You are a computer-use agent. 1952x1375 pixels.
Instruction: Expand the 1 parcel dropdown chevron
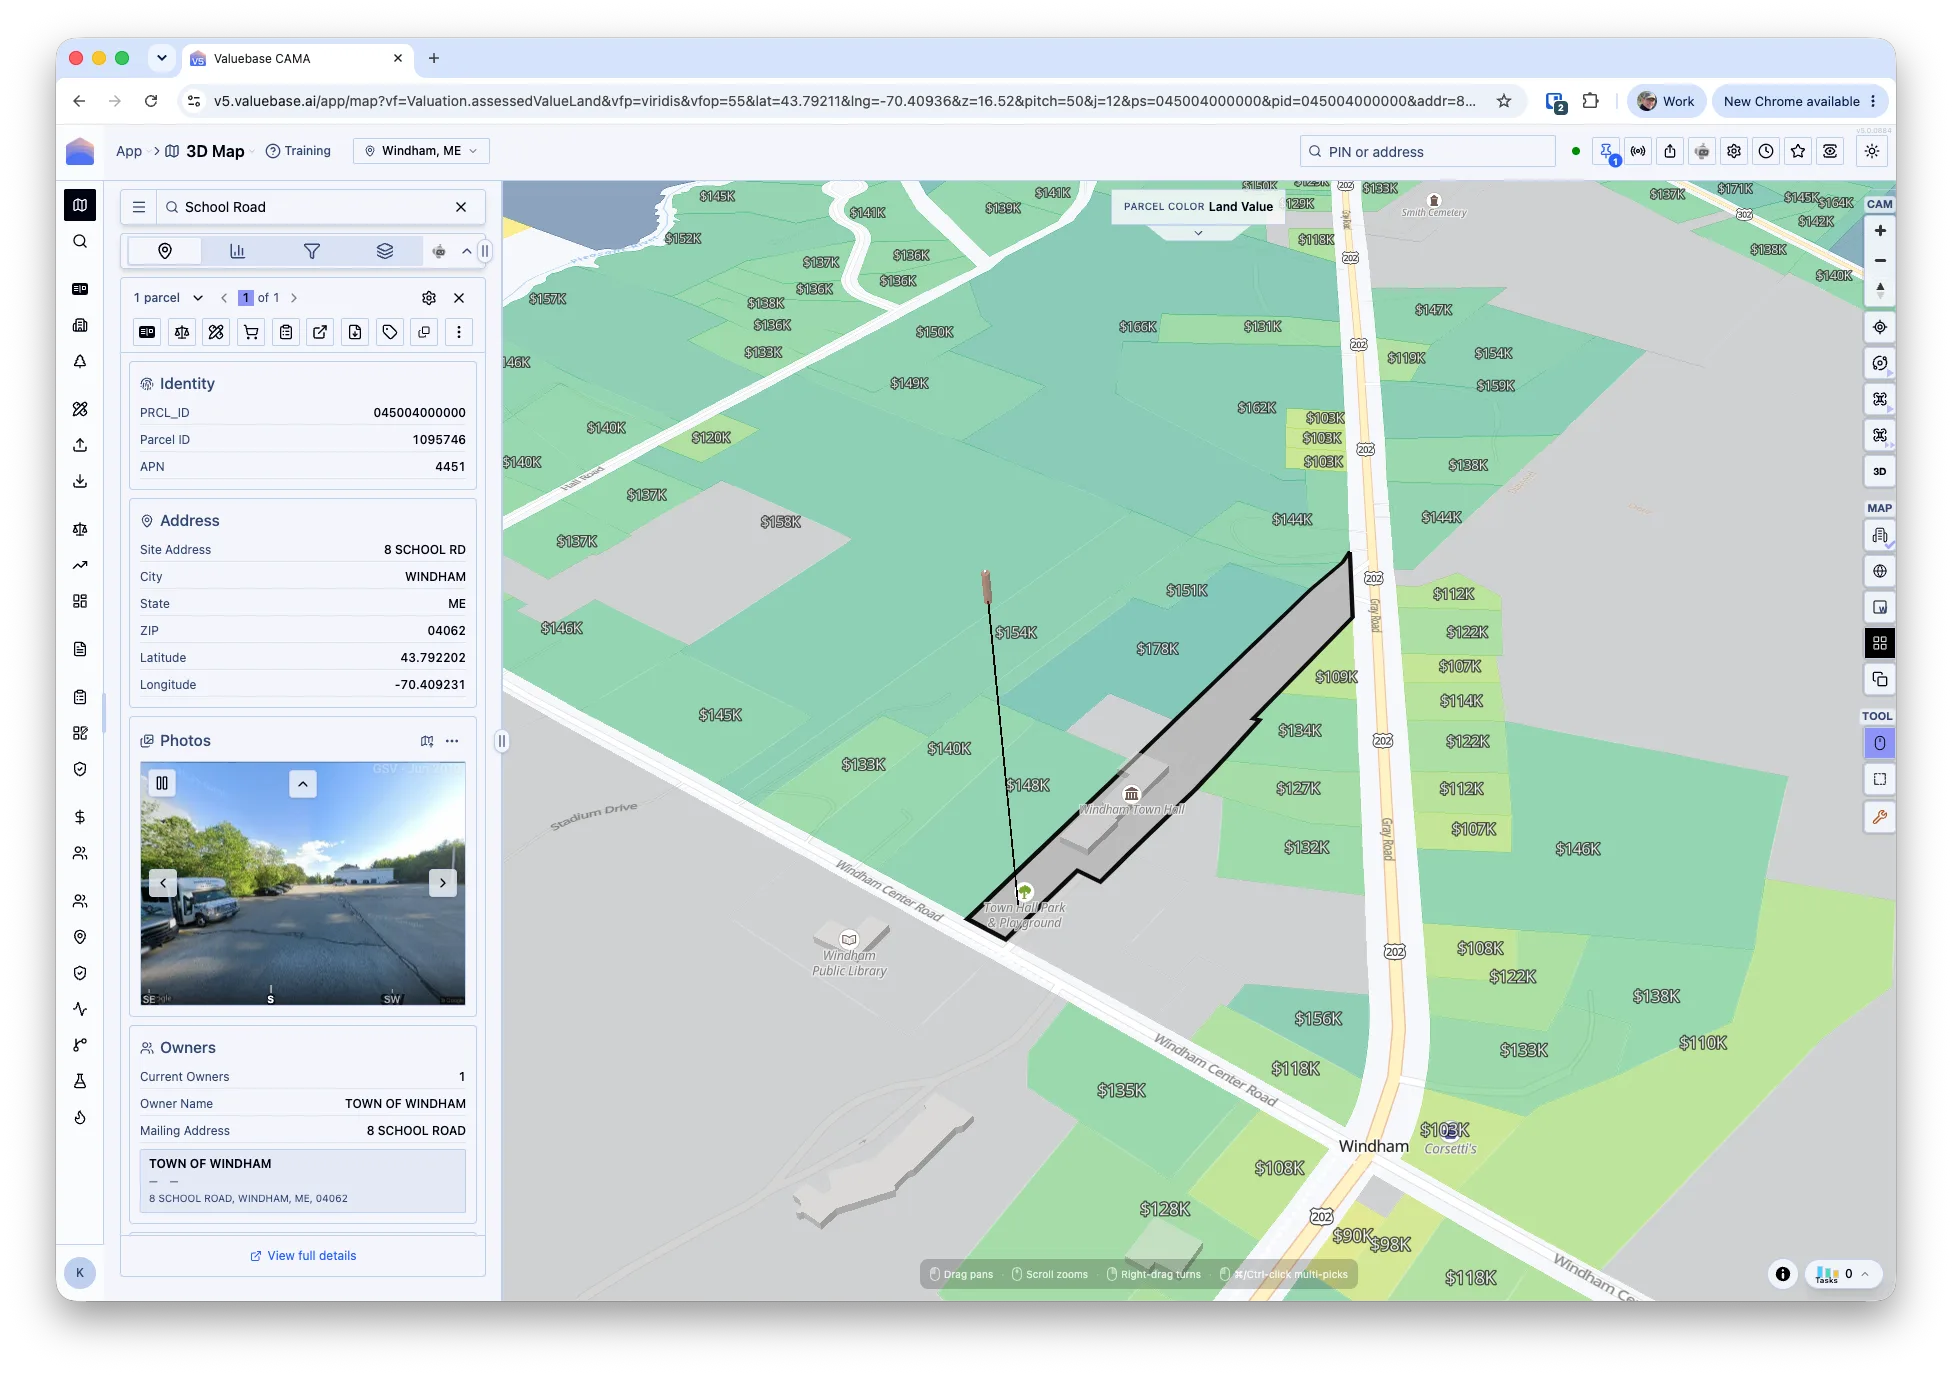click(x=198, y=298)
